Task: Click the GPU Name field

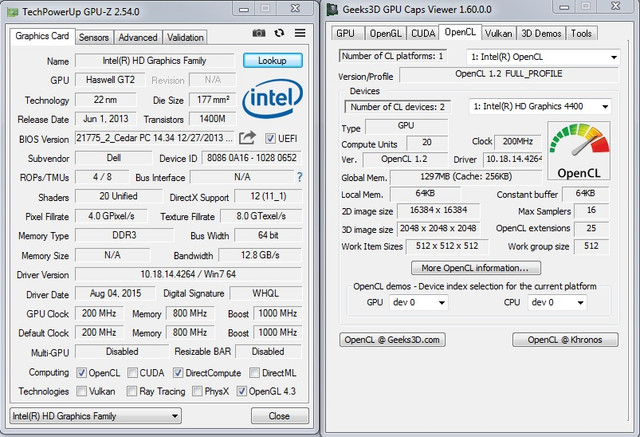Action: tap(155, 61)
